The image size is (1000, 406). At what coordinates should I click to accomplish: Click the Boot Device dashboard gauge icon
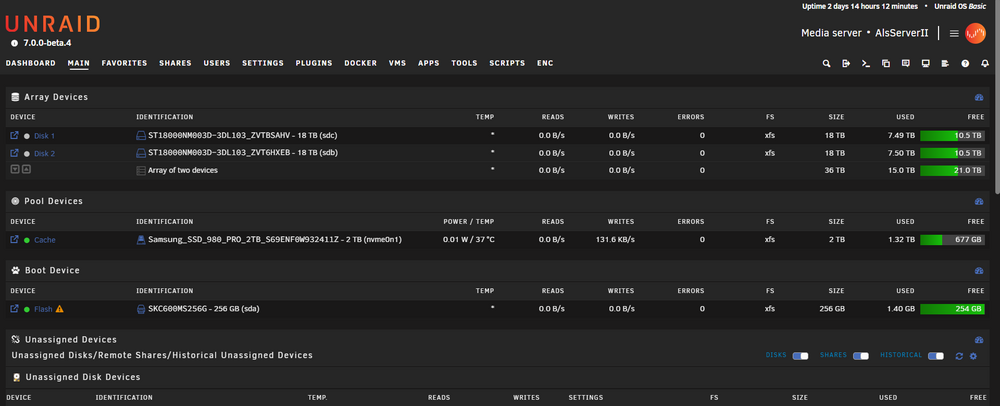click(979, 271)
